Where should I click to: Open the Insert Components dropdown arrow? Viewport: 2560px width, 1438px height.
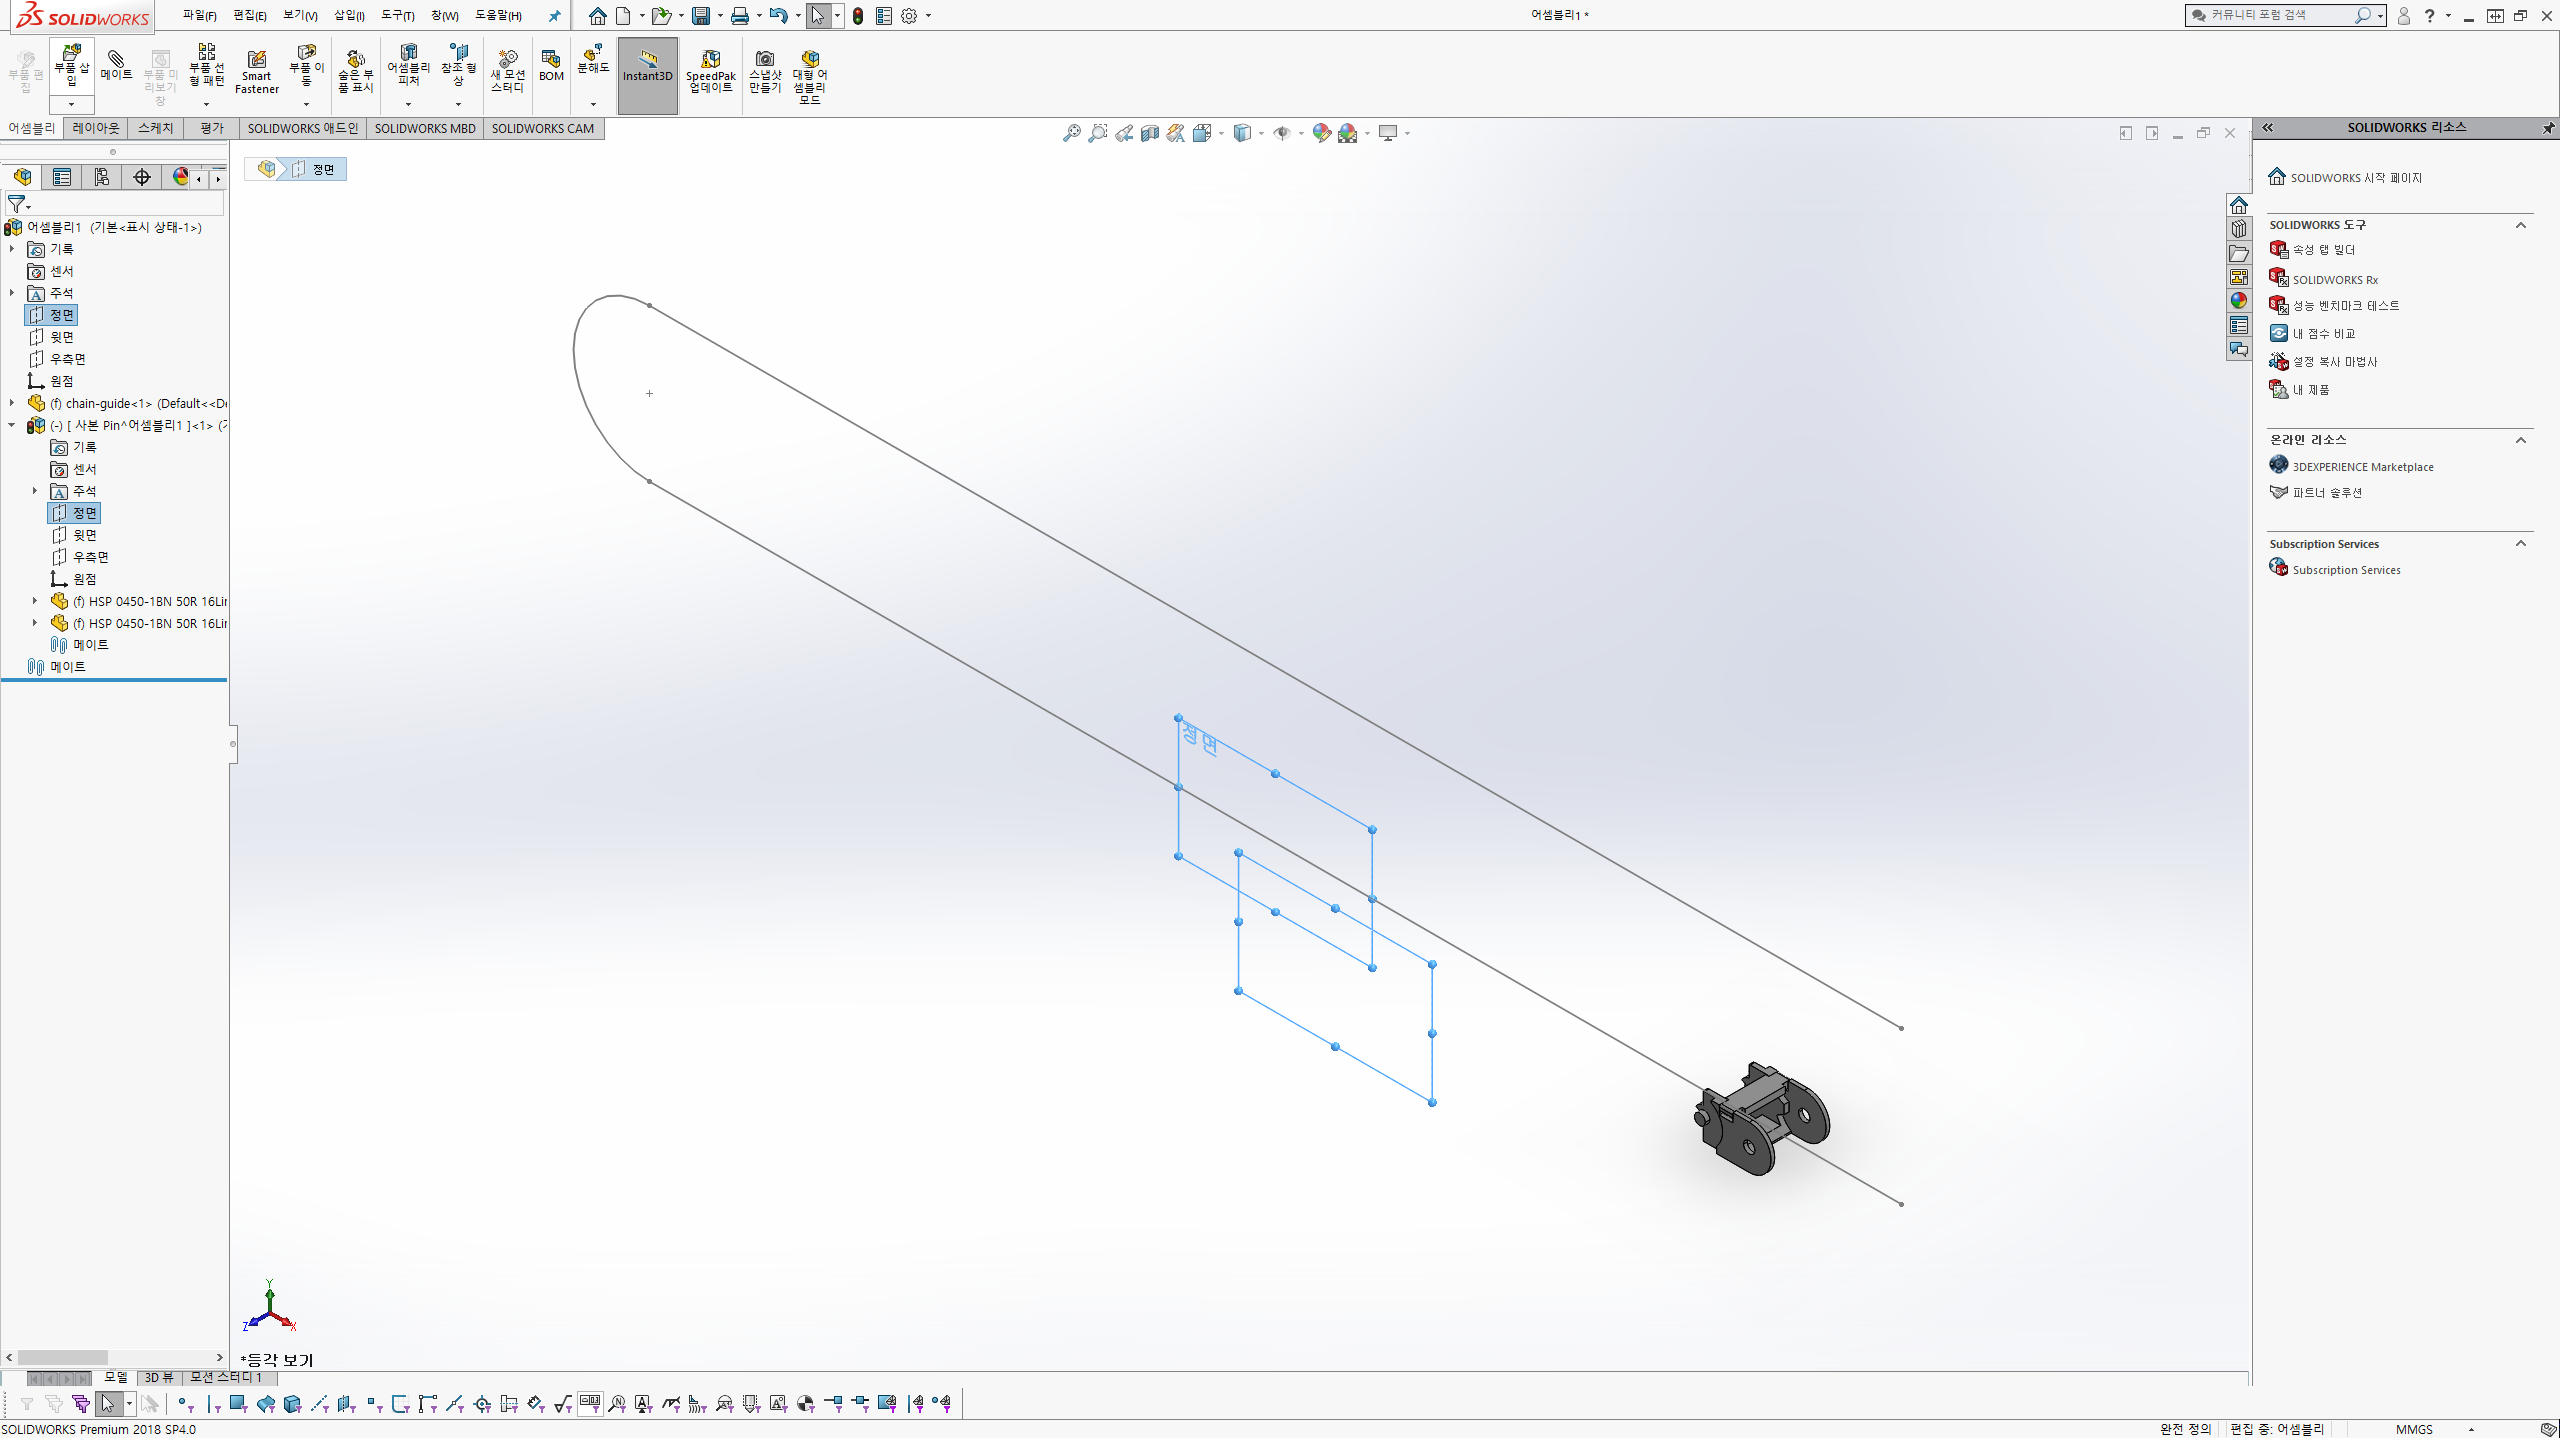[x=71, y=104]
